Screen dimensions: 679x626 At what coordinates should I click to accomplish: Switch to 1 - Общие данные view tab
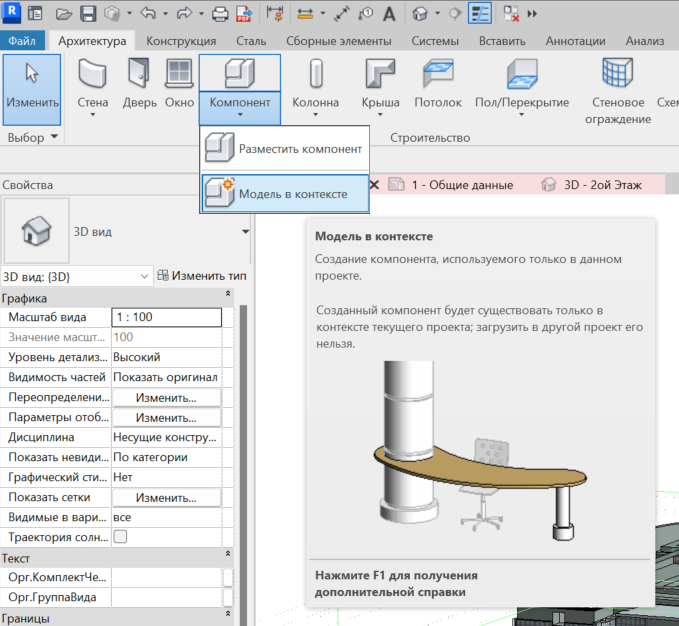click(452, 185)
